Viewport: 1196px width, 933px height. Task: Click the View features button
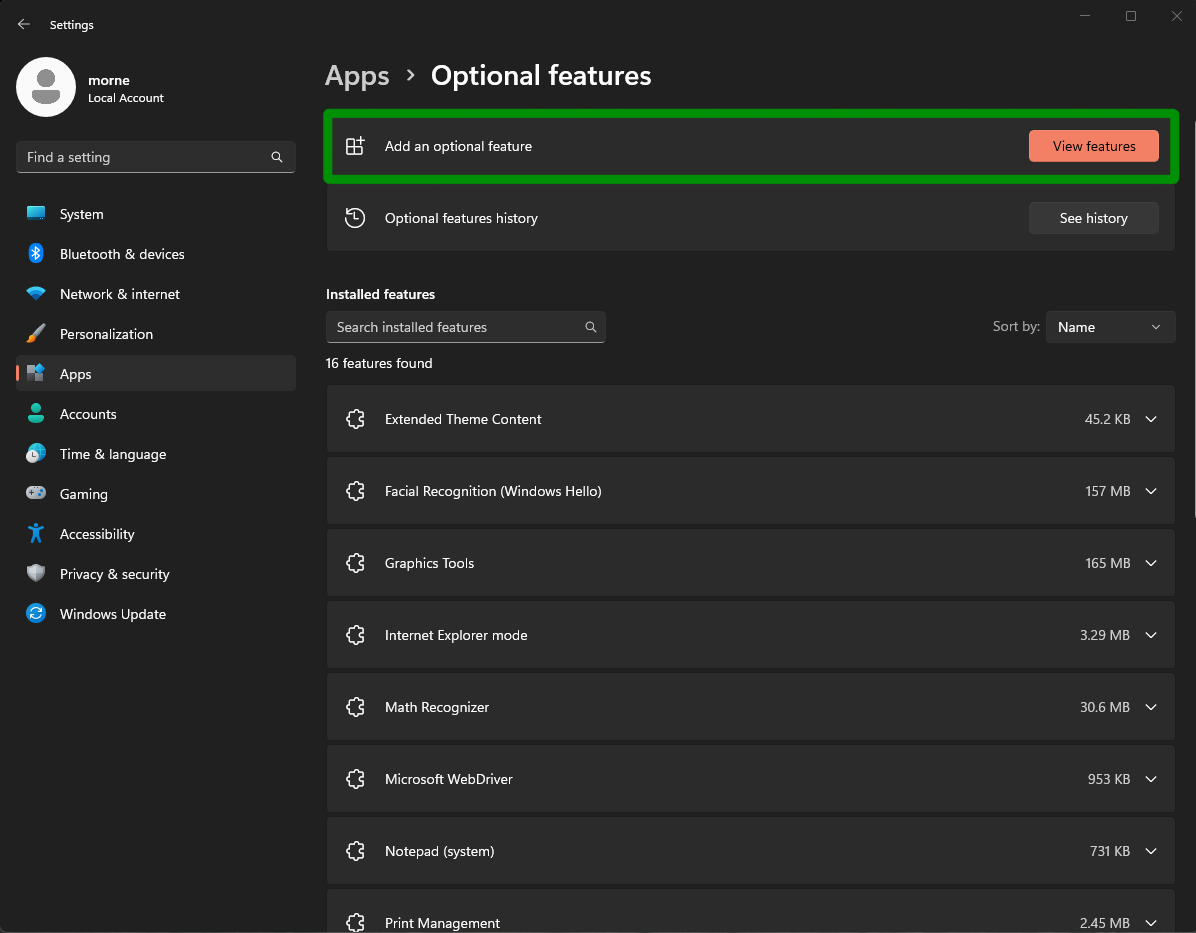1093,146
